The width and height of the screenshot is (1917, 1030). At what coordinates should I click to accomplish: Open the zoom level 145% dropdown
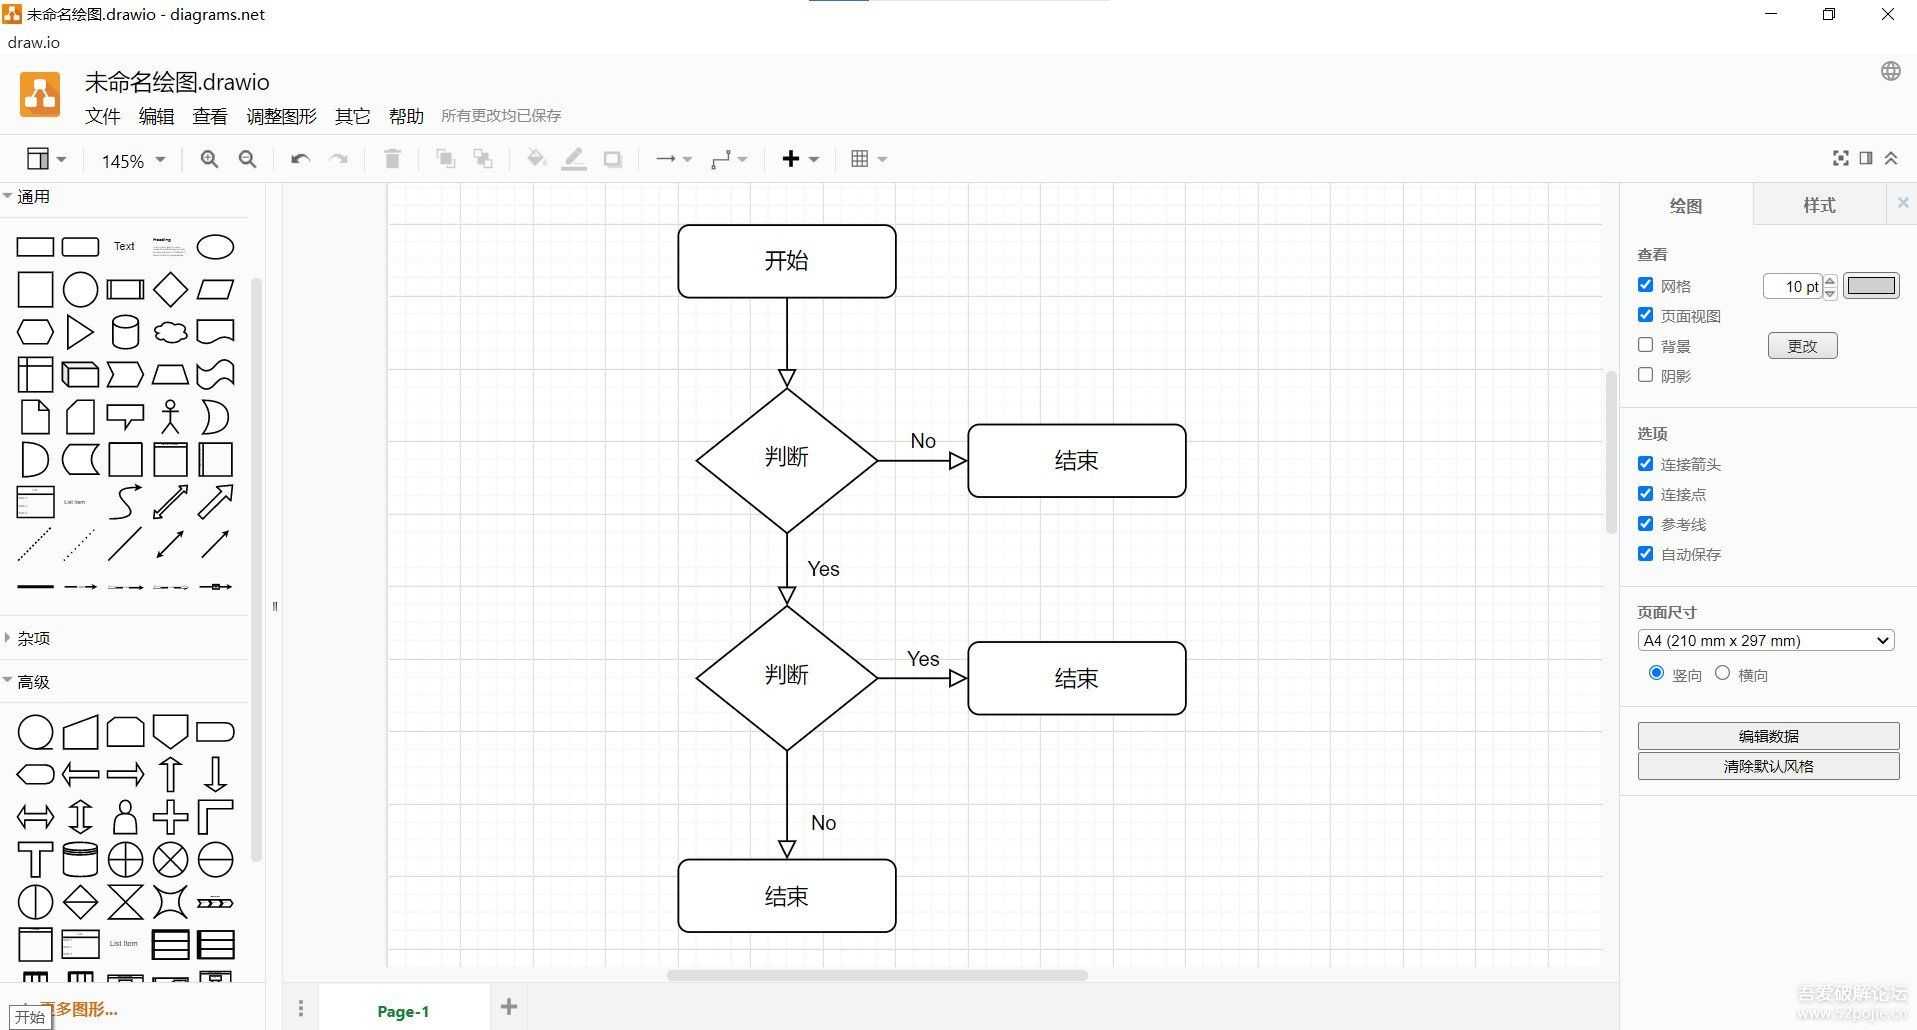pos(130,160)
